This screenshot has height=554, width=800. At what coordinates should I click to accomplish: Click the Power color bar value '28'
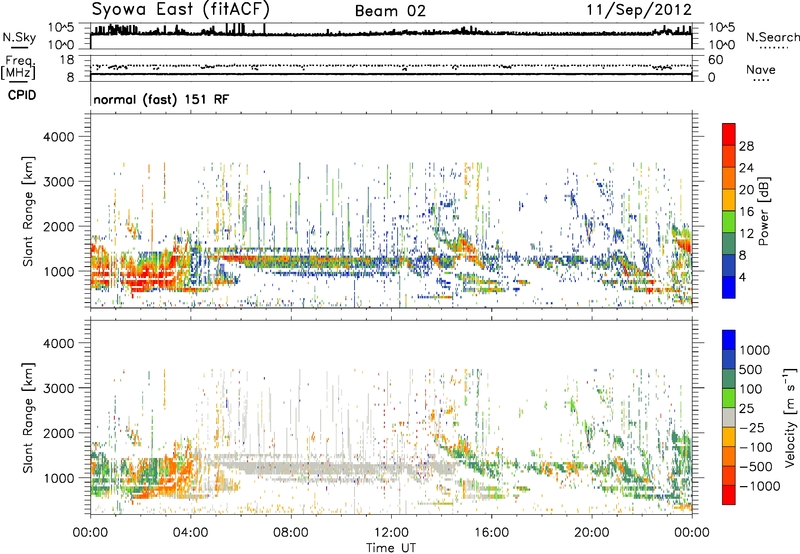point(746,146)
